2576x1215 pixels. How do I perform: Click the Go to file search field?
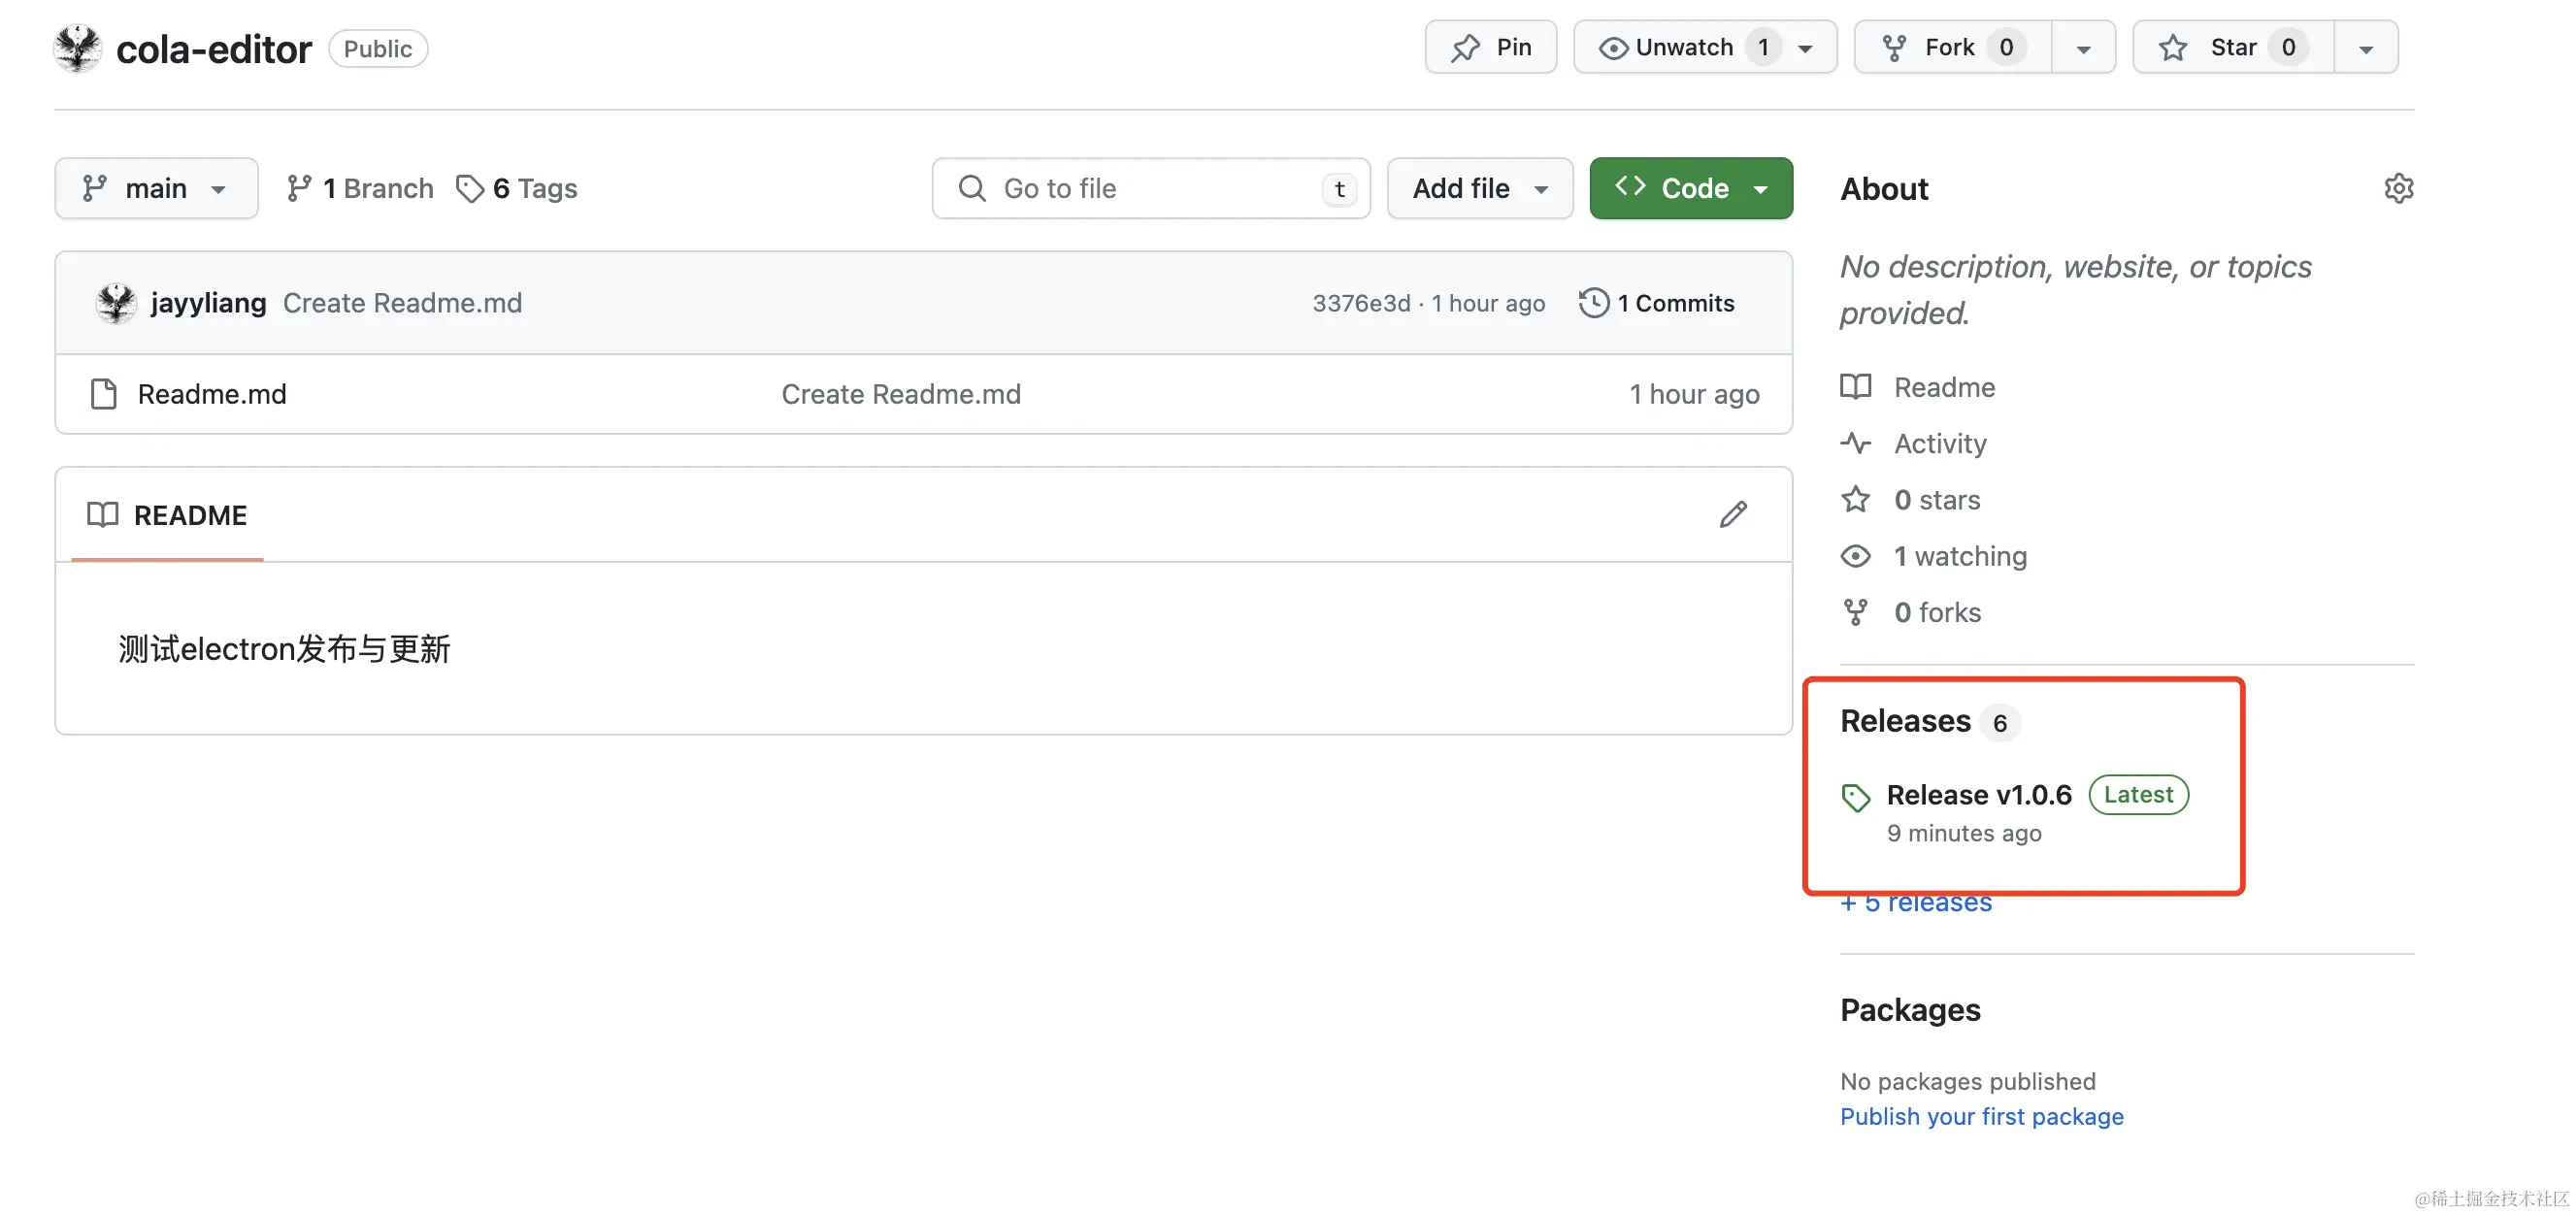tap(1150, 188)
